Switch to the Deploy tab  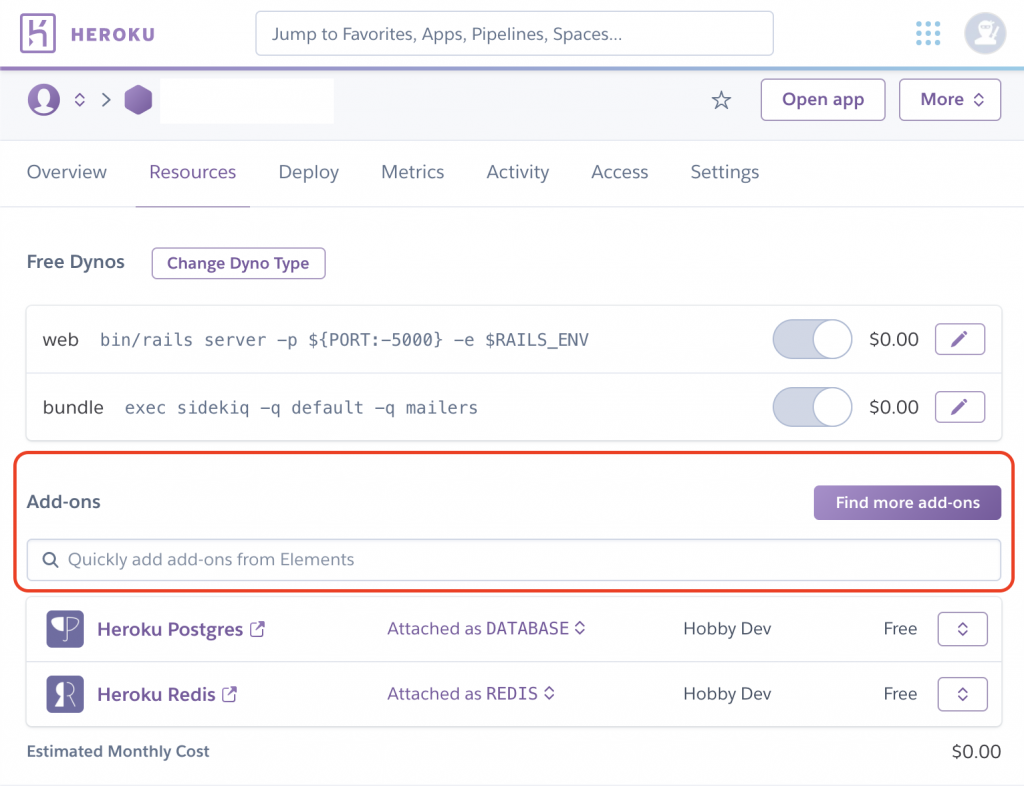[308, 172]
